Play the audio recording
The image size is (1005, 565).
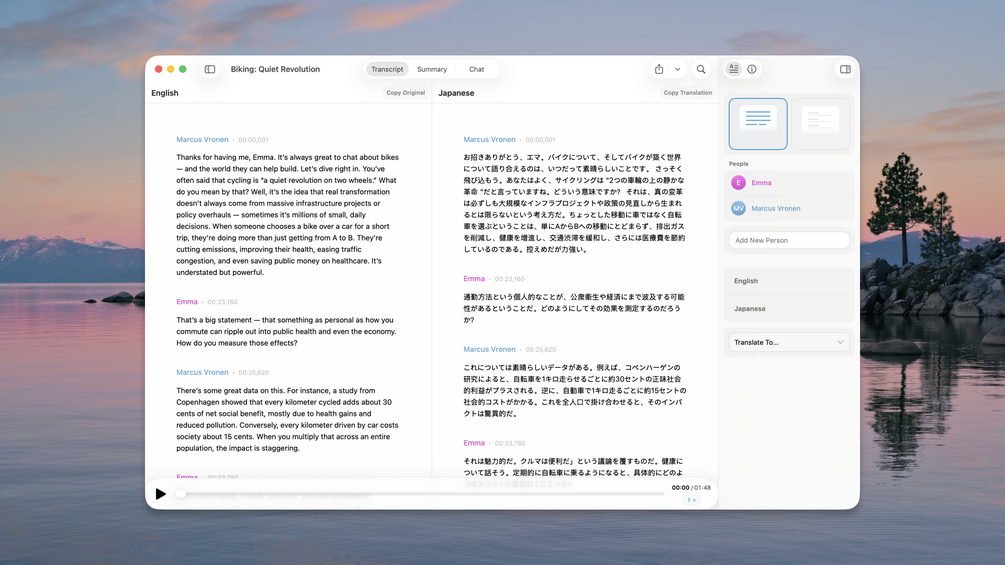tap(160, 494)
